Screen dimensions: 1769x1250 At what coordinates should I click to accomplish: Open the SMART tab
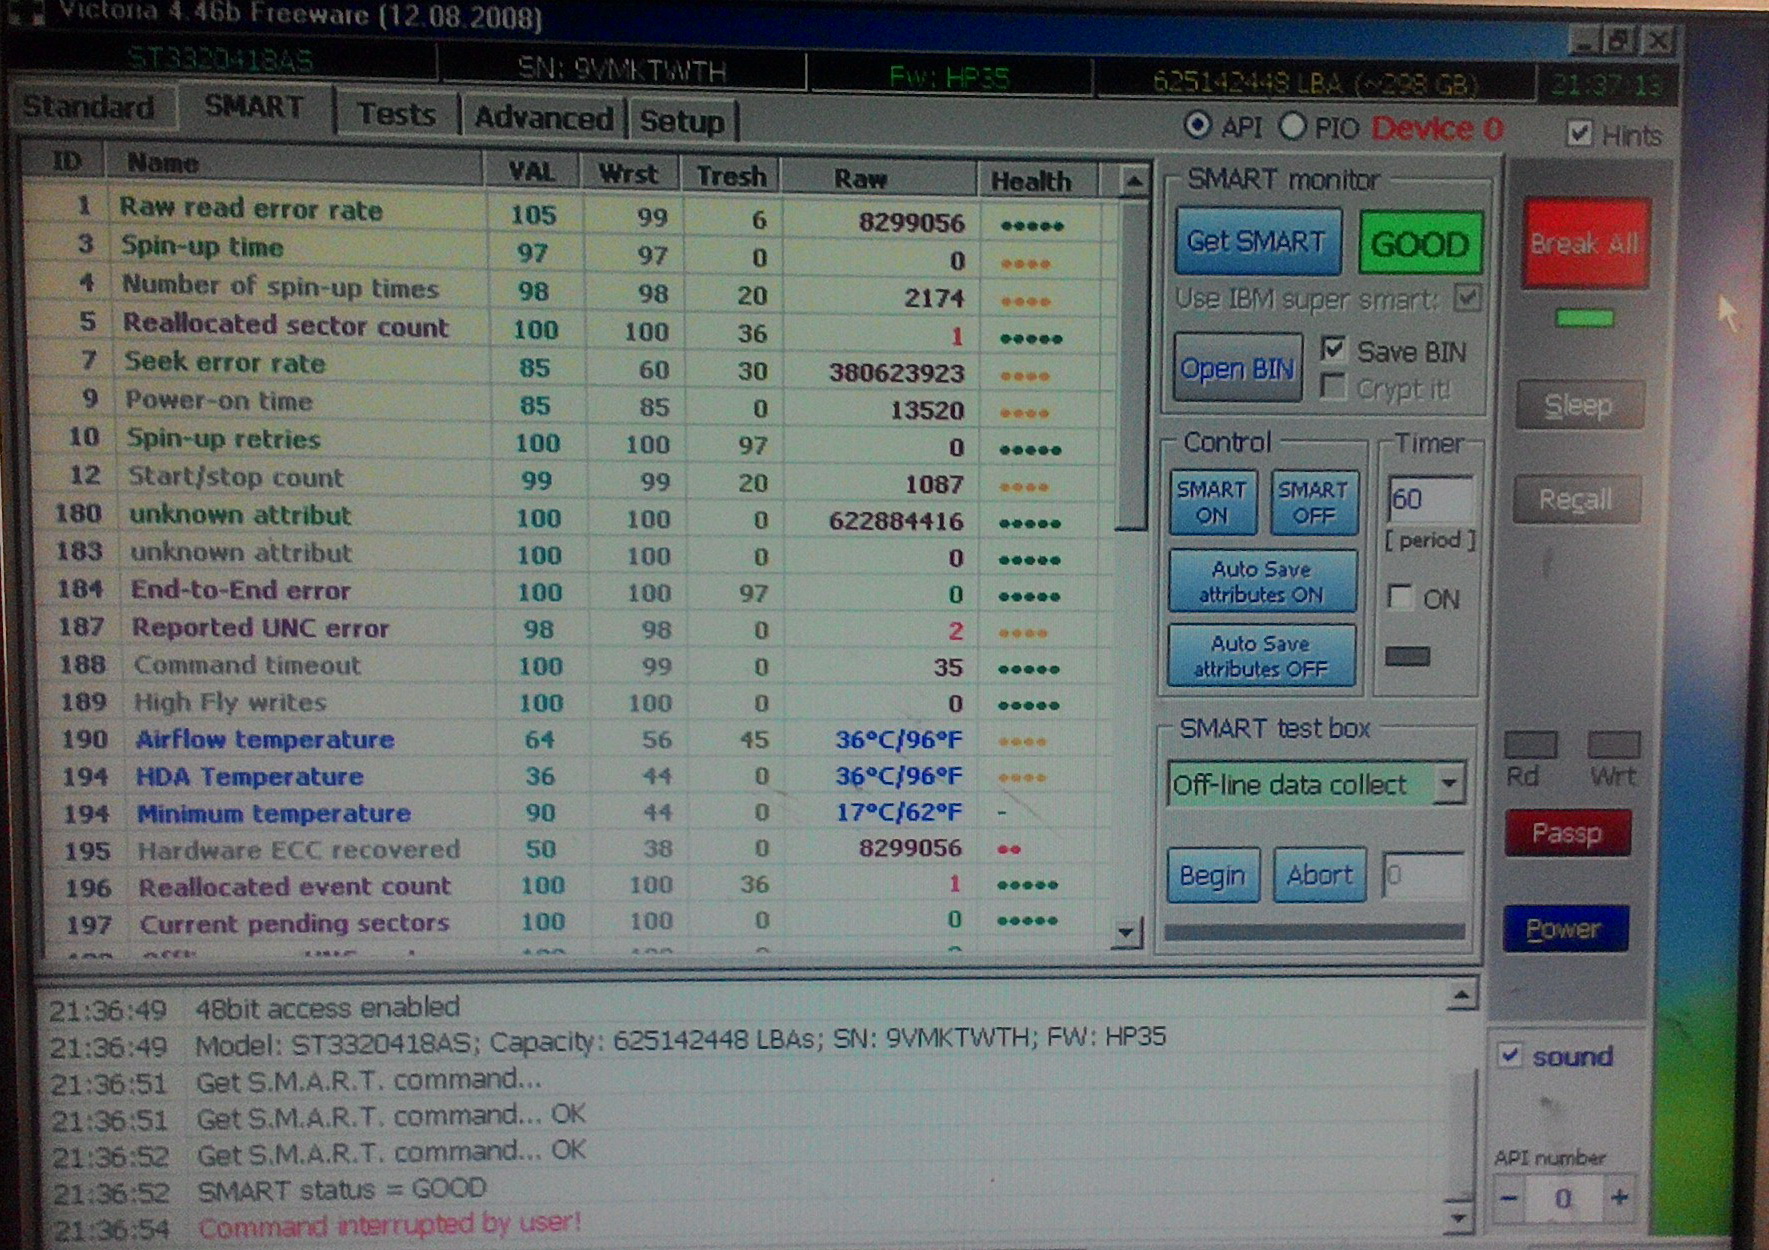point(254,106)
